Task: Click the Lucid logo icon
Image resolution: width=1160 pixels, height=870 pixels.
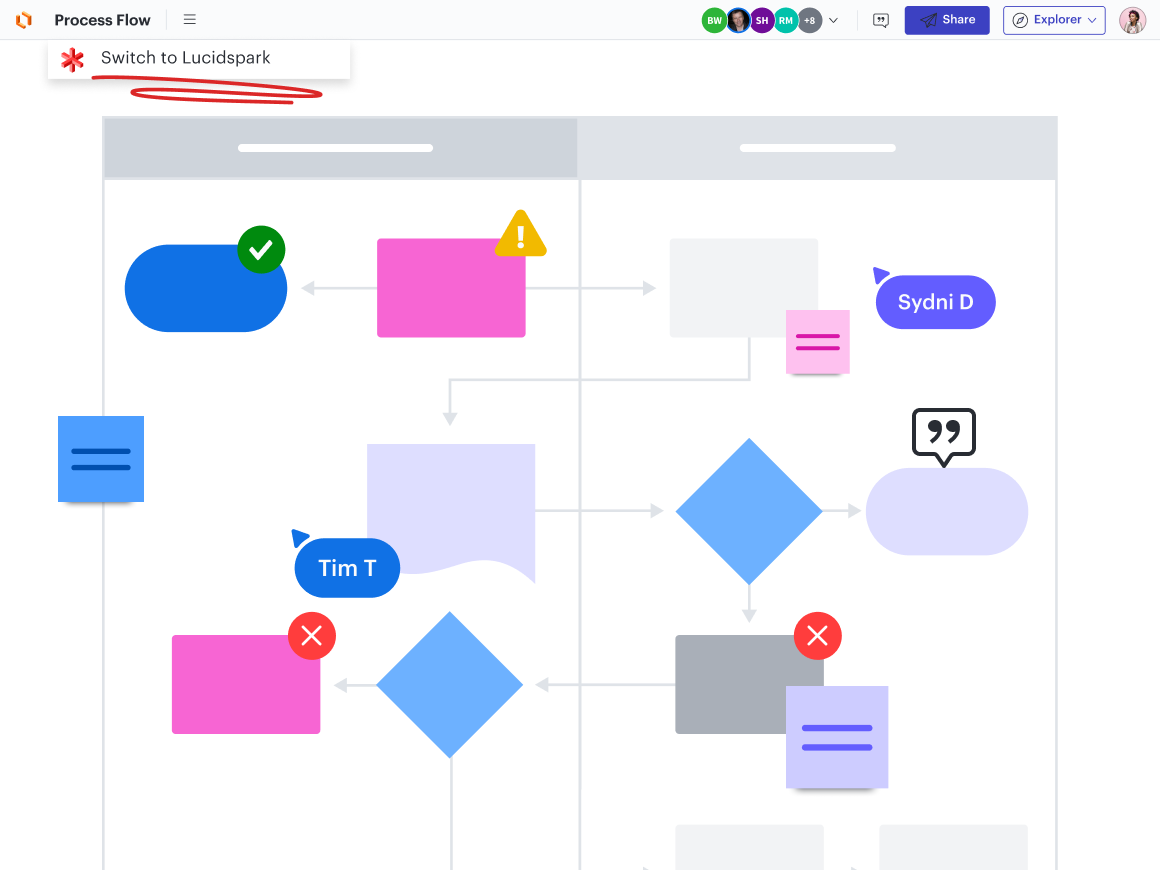Action: pyautogui.click(x=24, y=20)
